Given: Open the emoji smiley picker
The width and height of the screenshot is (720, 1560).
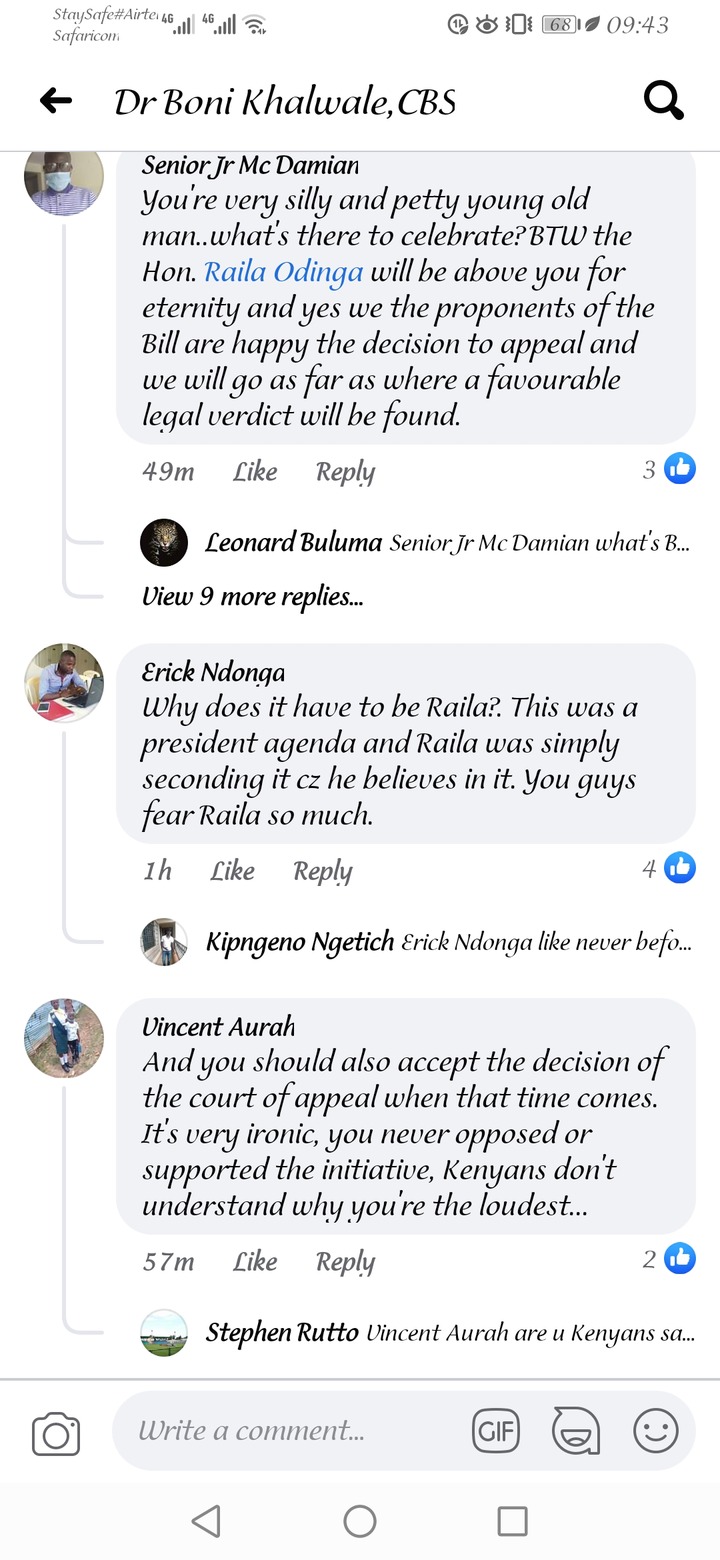Looking at the screenshot, I should pos(656,1431).
